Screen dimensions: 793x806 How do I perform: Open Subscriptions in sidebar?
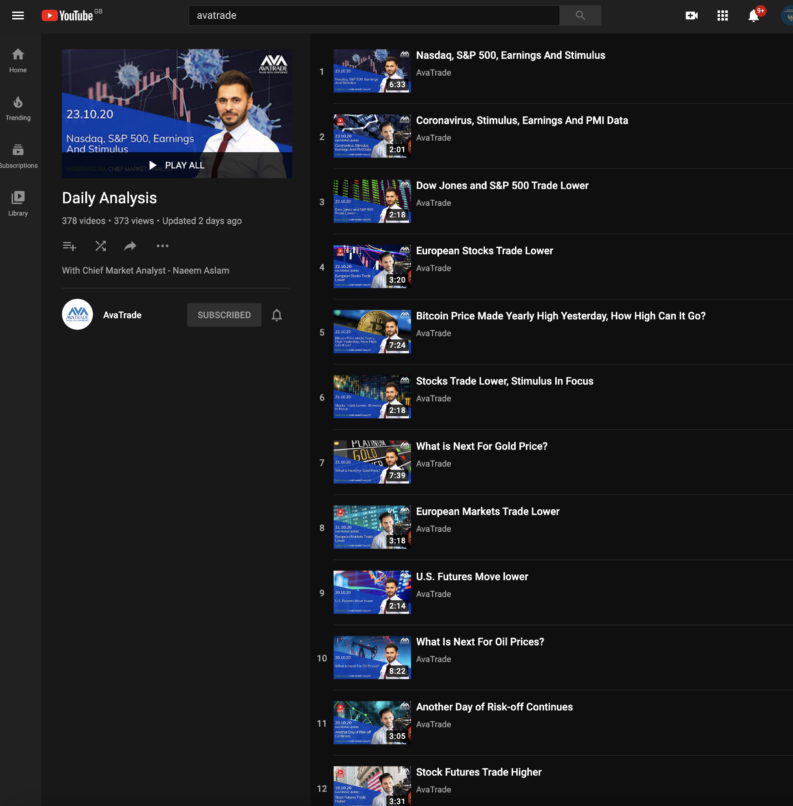[18, 156]
